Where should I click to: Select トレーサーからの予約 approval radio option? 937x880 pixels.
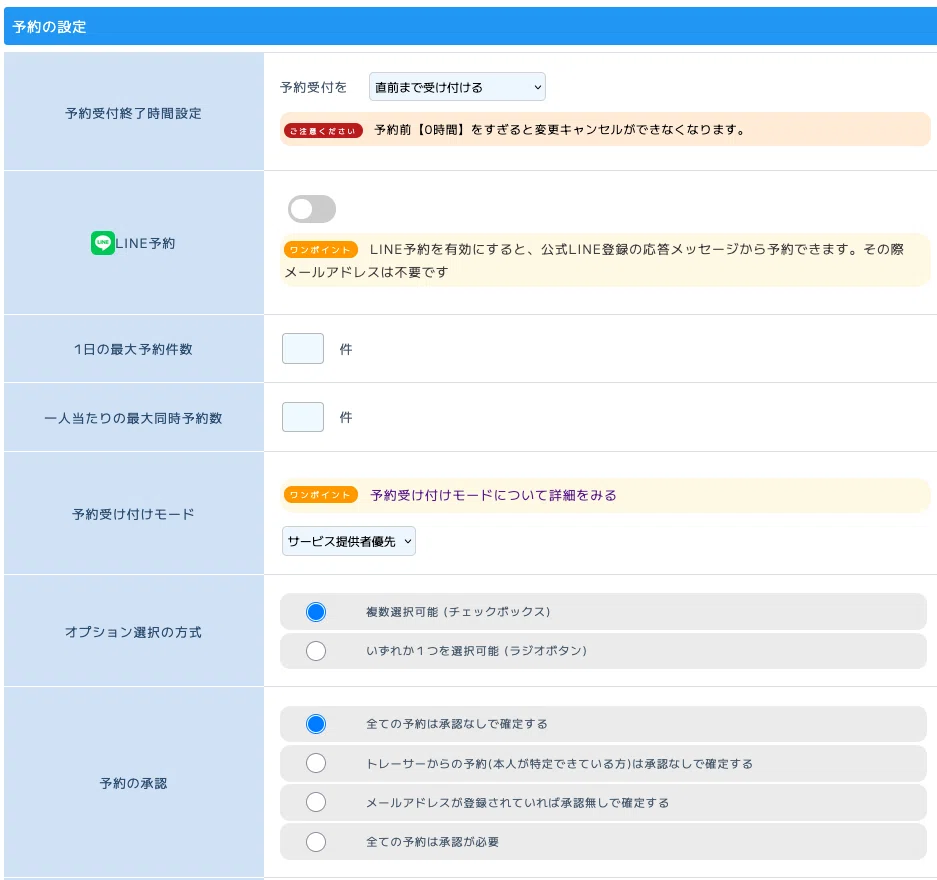(316, 763)
